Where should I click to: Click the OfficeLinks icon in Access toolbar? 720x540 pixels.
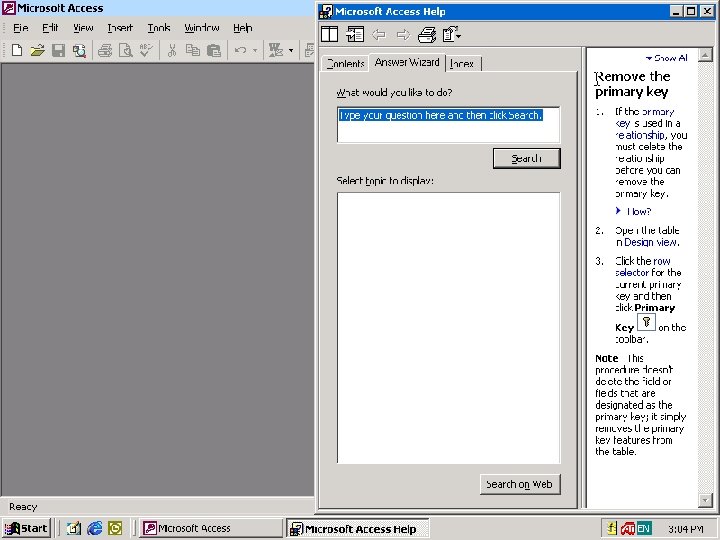276,50
